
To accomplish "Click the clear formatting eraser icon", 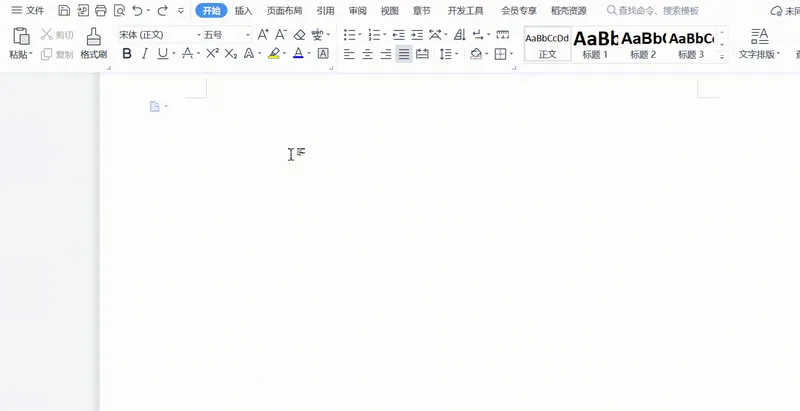I will 299,35.
